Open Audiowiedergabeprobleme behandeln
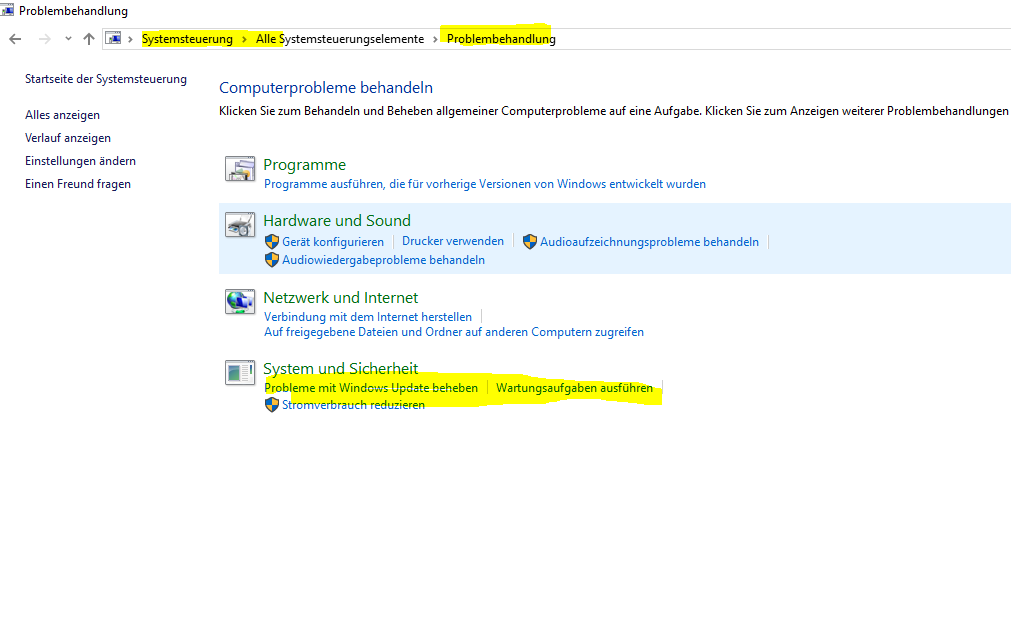Screen dimensions: 1011x623 coord(384,260)
